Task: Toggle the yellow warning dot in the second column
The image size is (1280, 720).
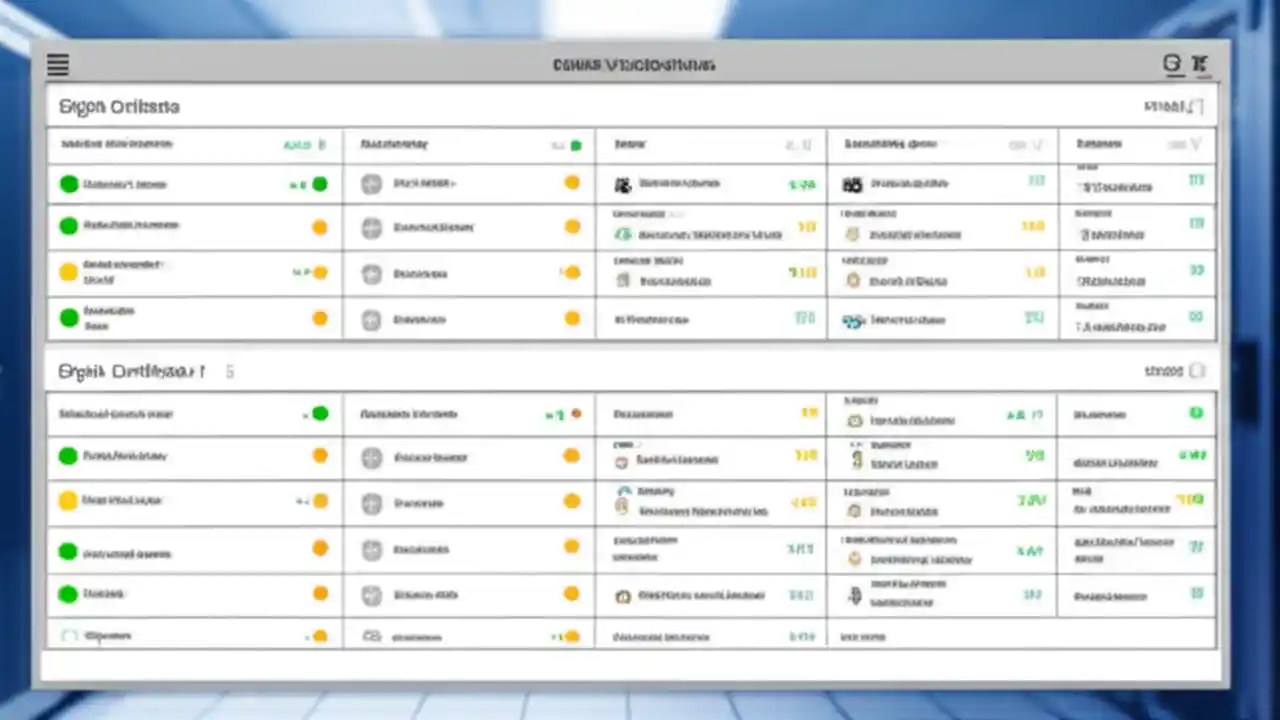Action: pyautogui.click(x=572, y=182)
